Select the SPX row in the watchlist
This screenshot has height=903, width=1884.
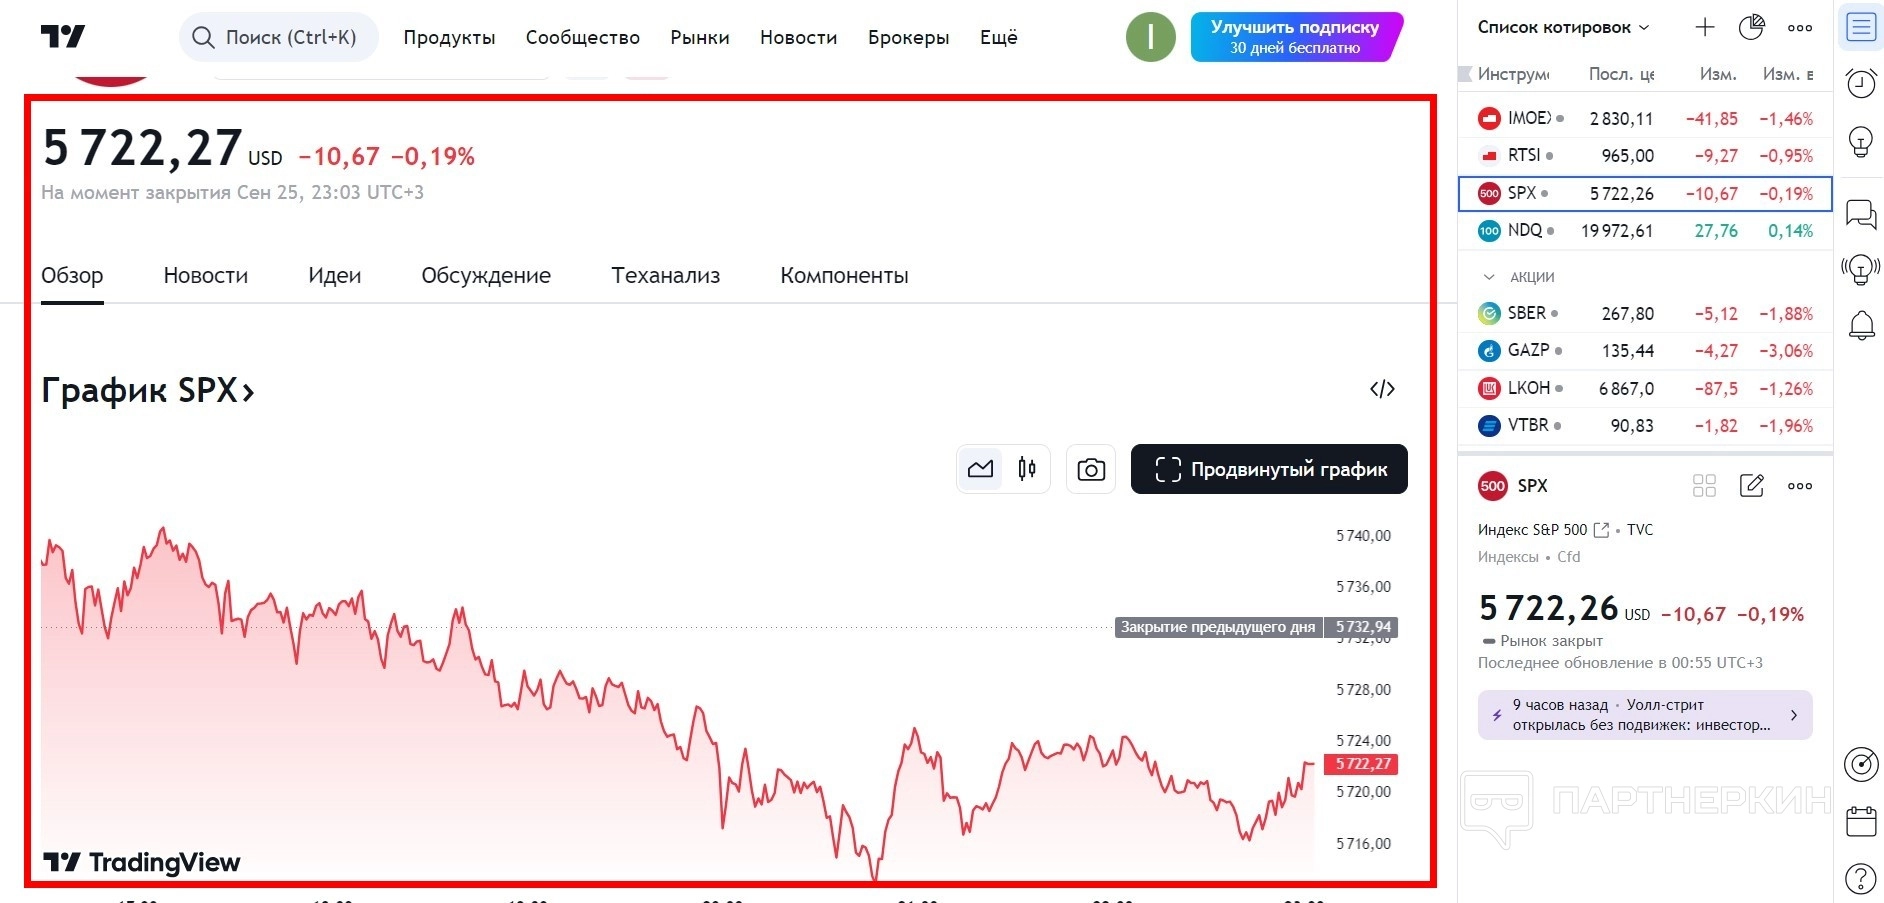(x=1645, y=193)
